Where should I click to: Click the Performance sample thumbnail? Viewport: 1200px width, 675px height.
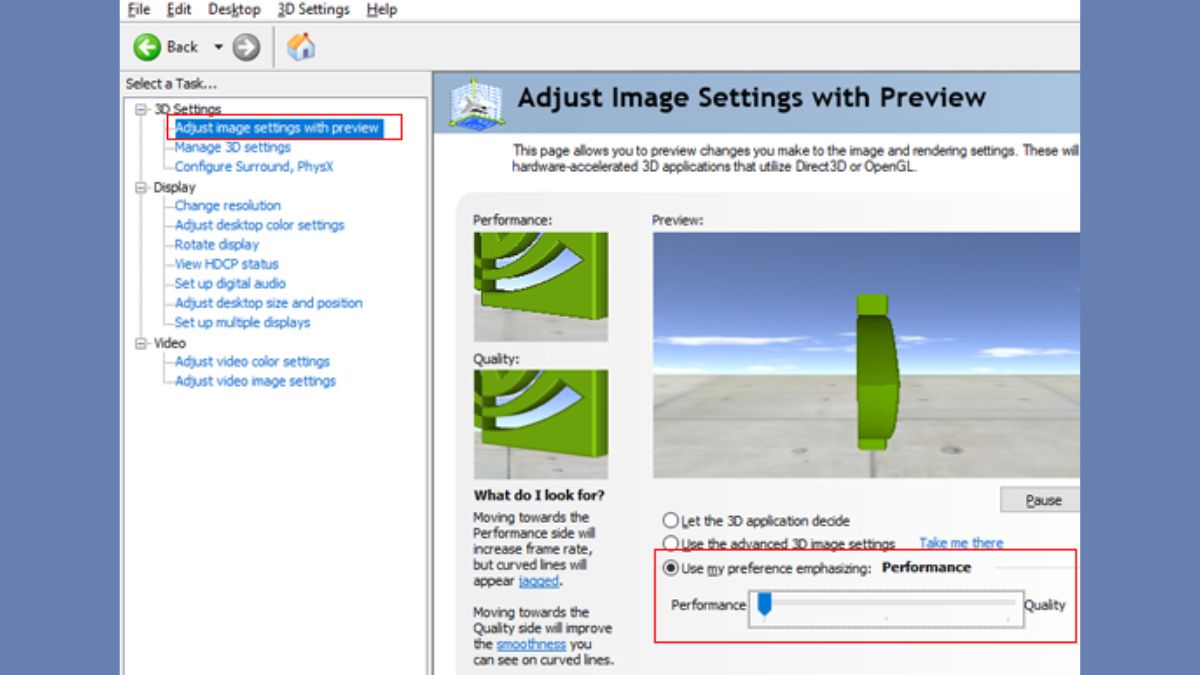[x=540, y=287]
